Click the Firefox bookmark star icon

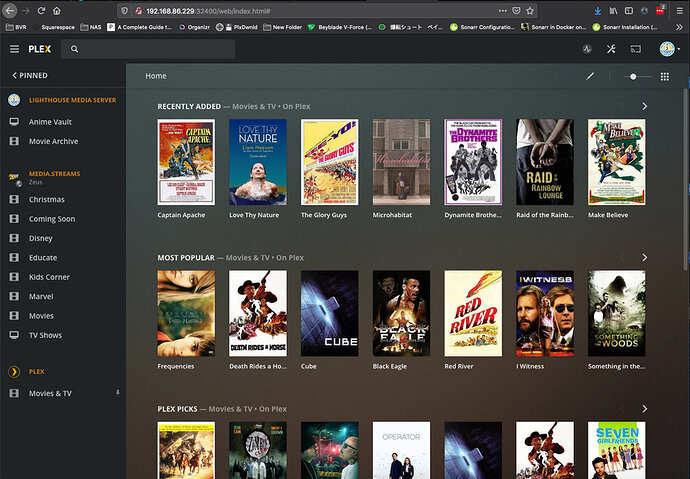pyautogui.click(x=530, y=11)
